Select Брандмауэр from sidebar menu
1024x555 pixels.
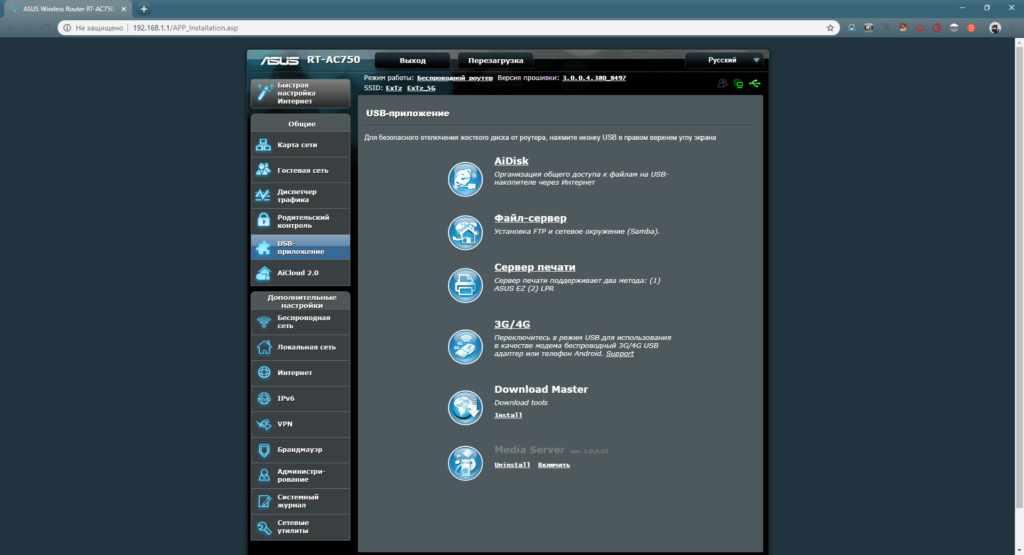pos(300,450)
